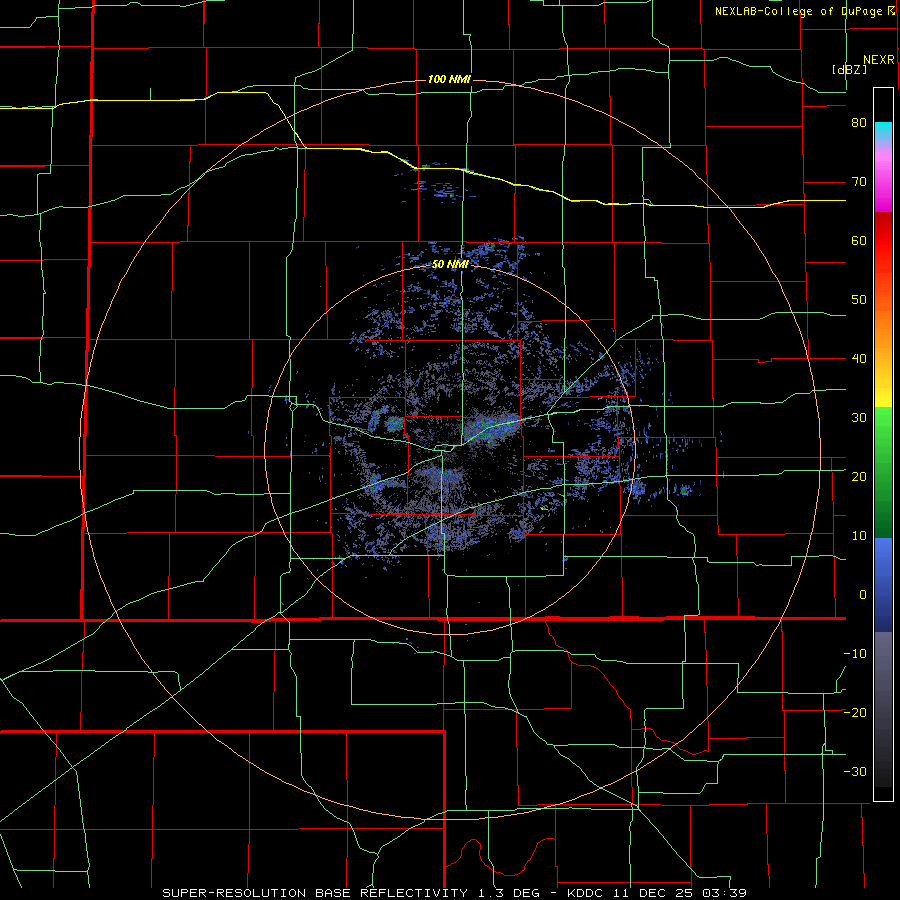Click the 20 value on dBZ scale
900x900 pixels.
859,477
